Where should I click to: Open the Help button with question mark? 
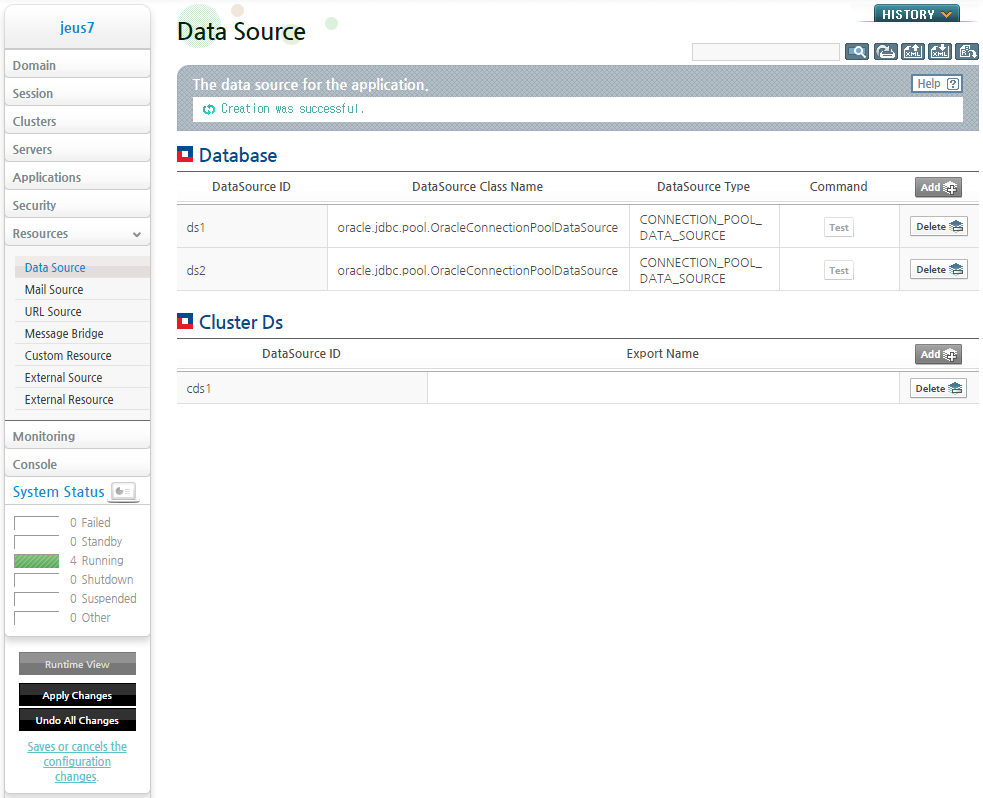coord(937,84)
